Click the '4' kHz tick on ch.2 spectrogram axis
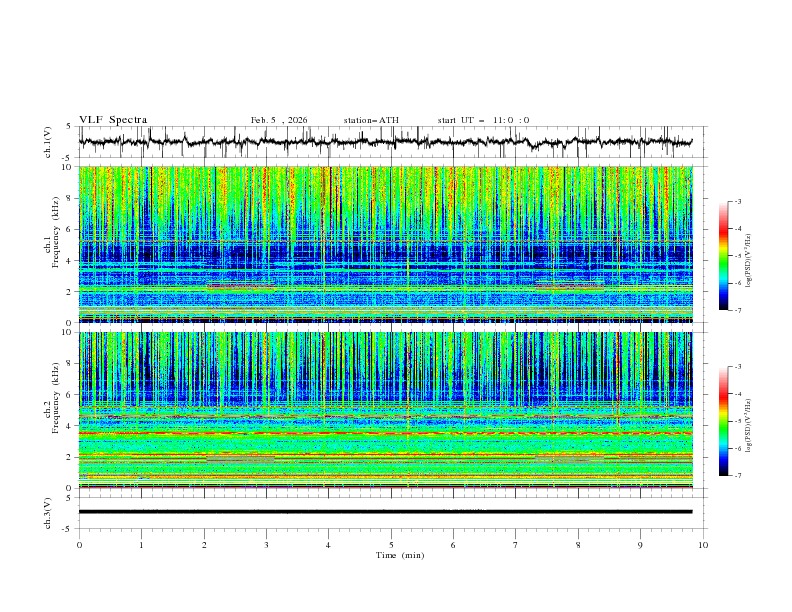Viewport: 792px width, 612px height. click(x=69, y=426)
